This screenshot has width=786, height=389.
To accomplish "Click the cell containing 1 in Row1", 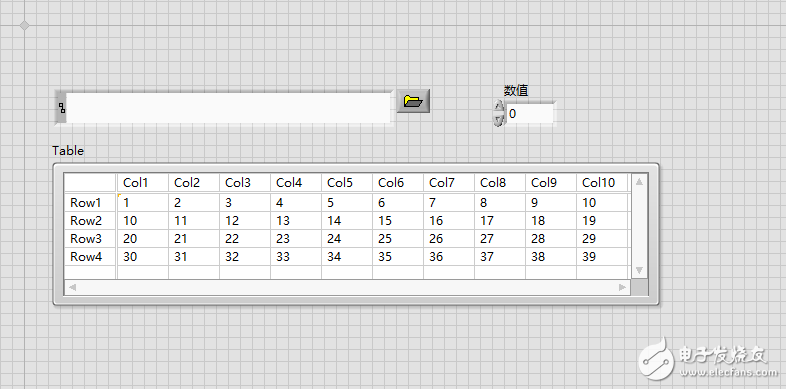I will [143, 203].
